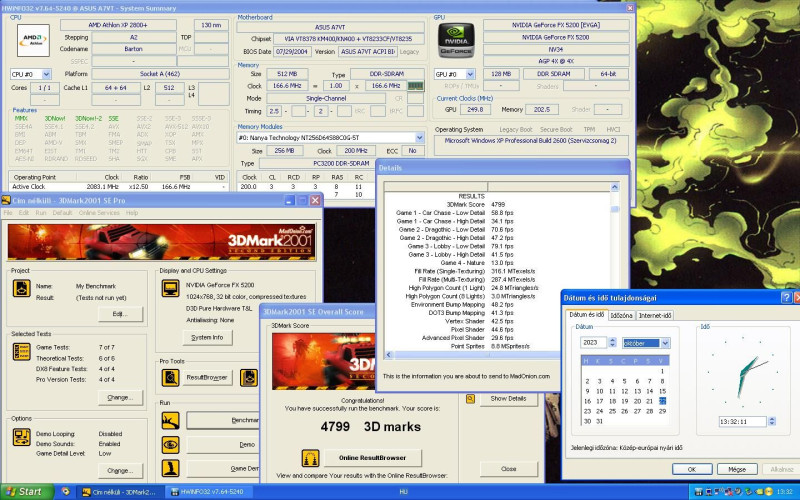
Task: Click the help question mark in date dialog title bar
Action: (786, 297)
